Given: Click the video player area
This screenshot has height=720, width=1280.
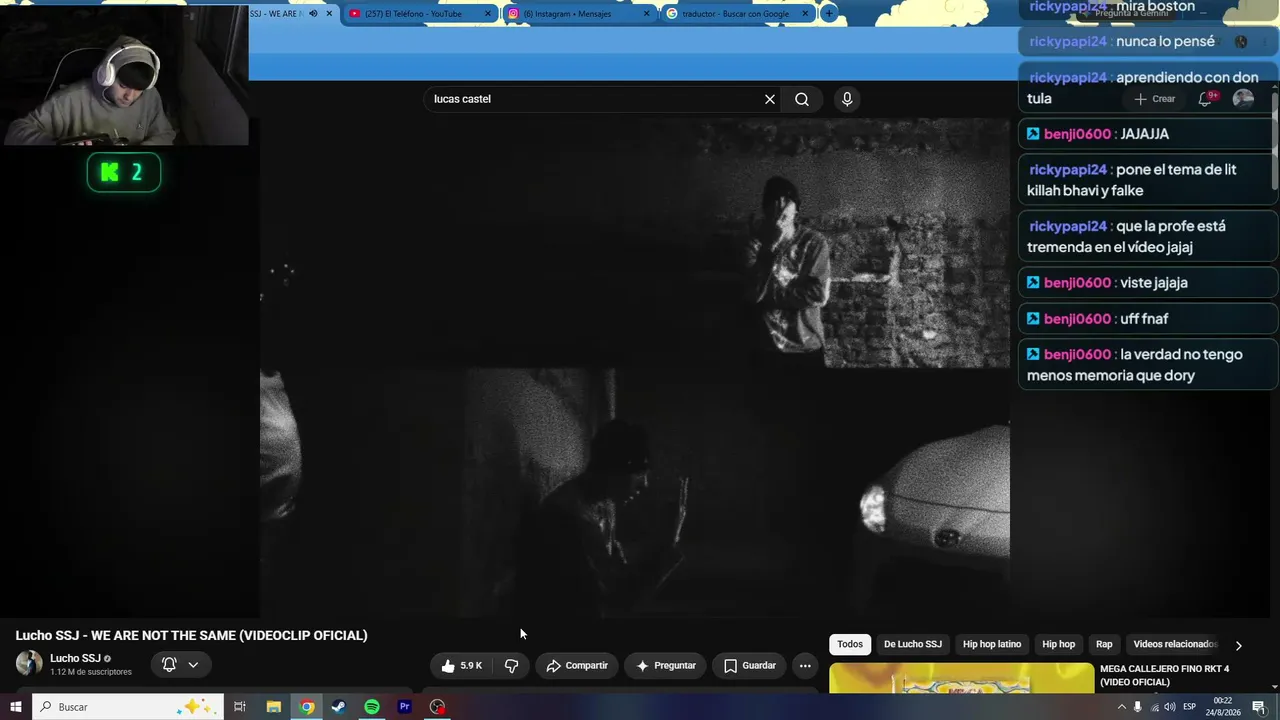Looking at the screenshot, I should (635, 368).
